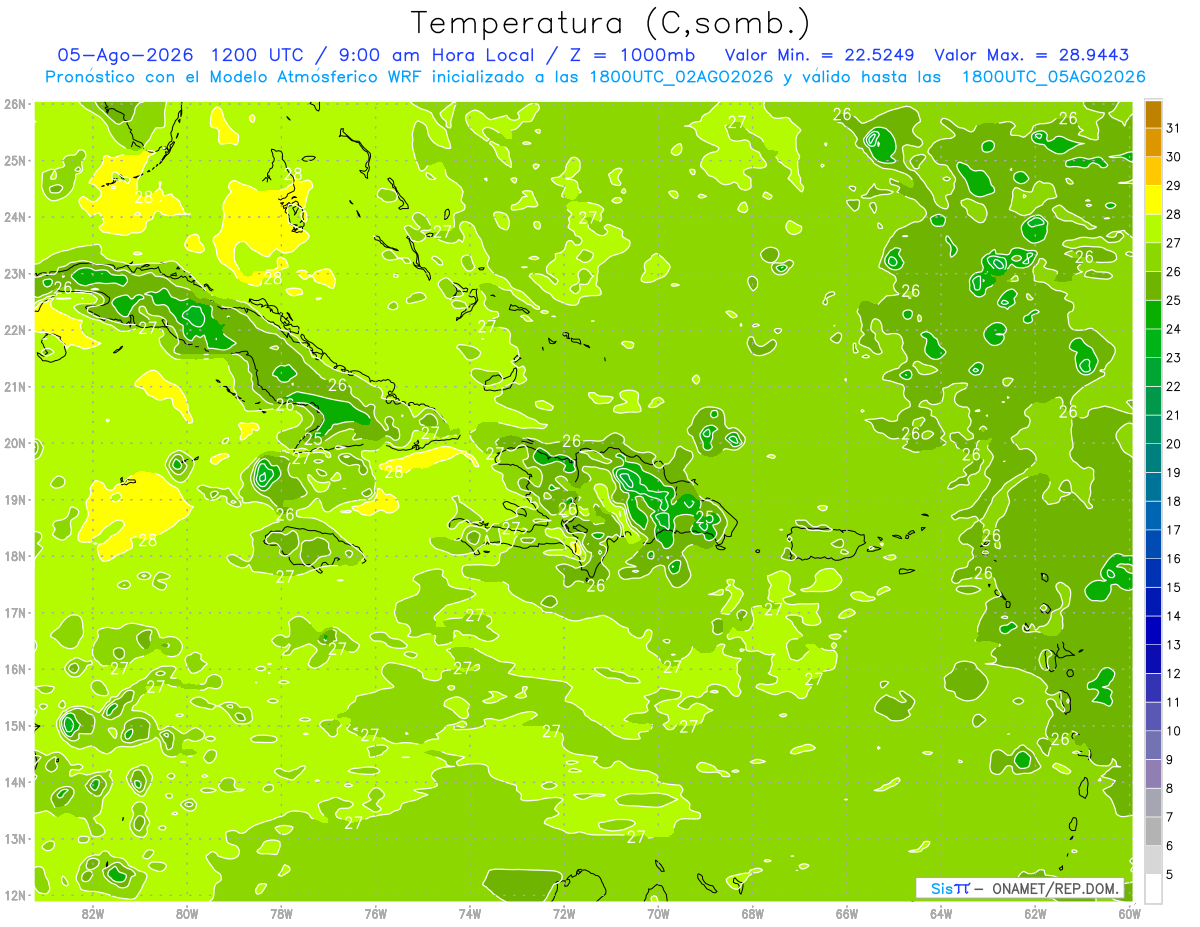The width and height of the screenshot is (1200, 927).
Task: Click the latitude label "21N"
Action: pyautogui.click(x=15, y=387)
